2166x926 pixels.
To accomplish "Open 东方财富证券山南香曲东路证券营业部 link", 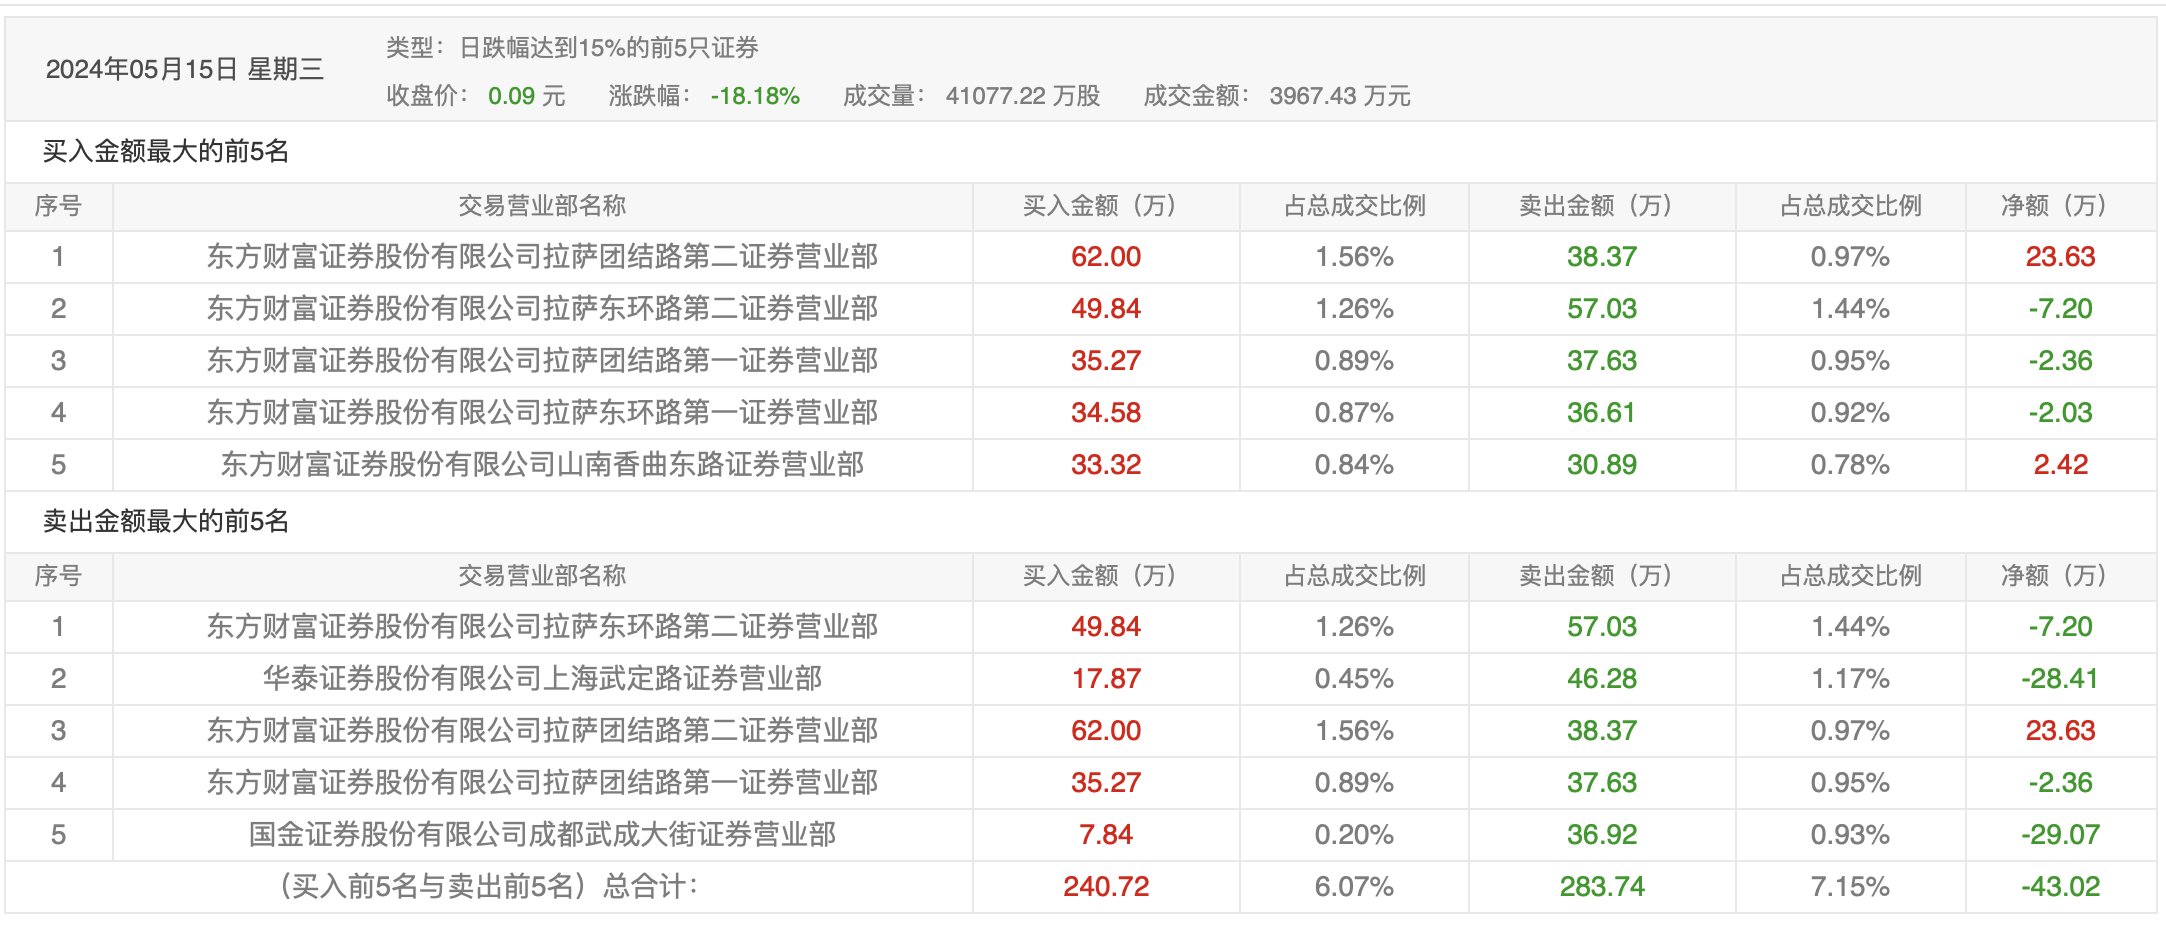I will 542,465.
